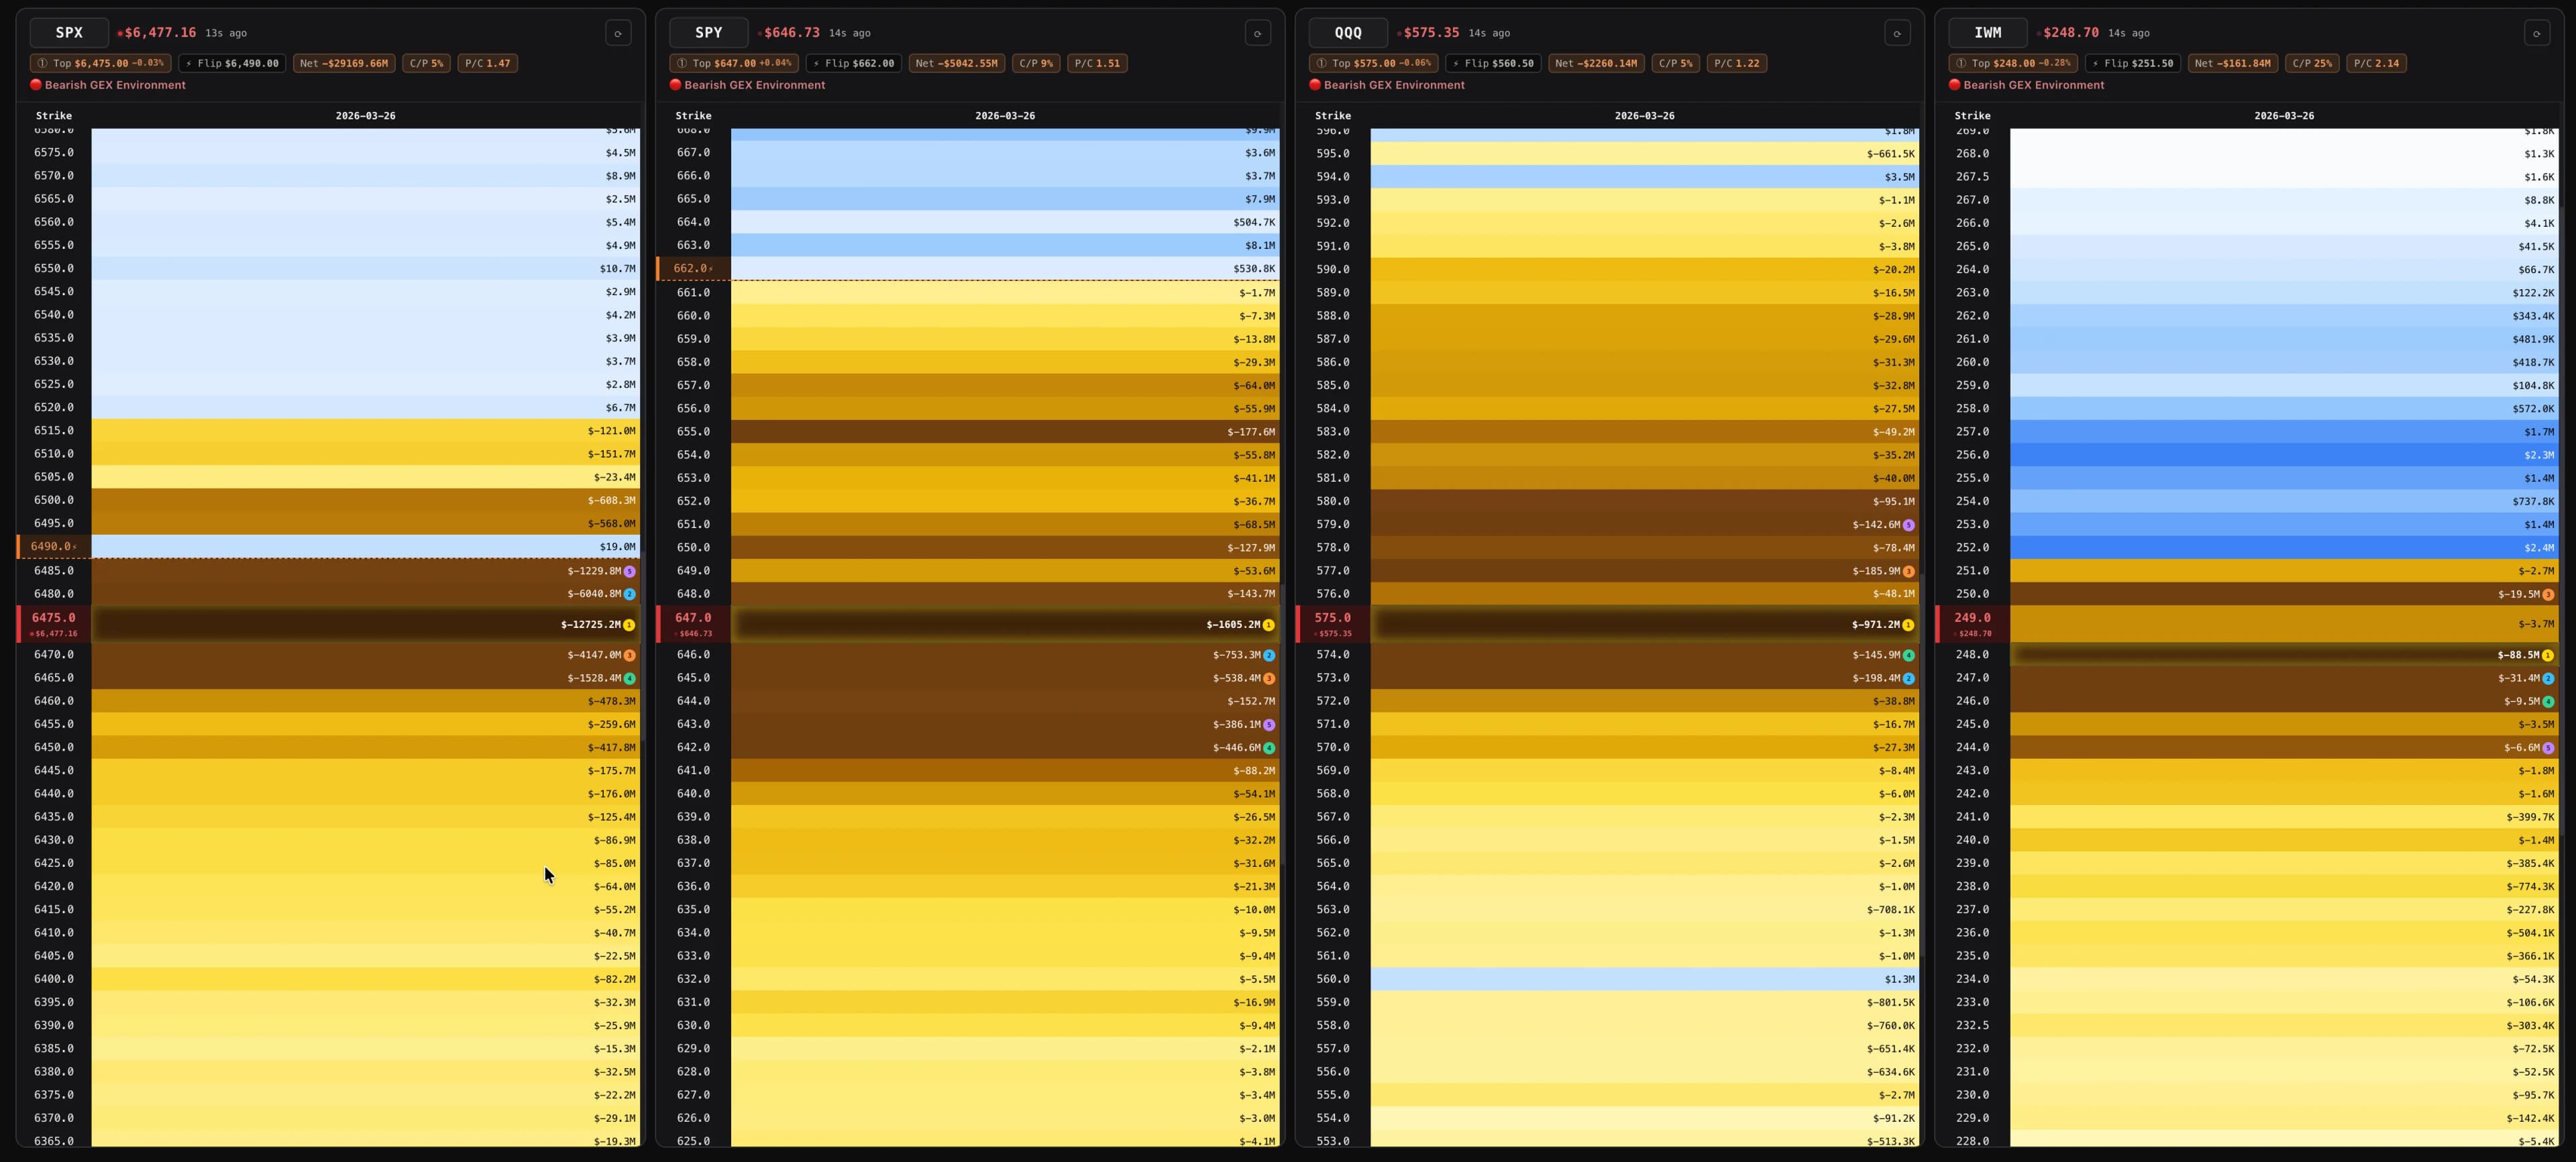The image size is (2576, 1162).
Task: Click the SPX 6500.0 strike label
Action: point(54,500)
